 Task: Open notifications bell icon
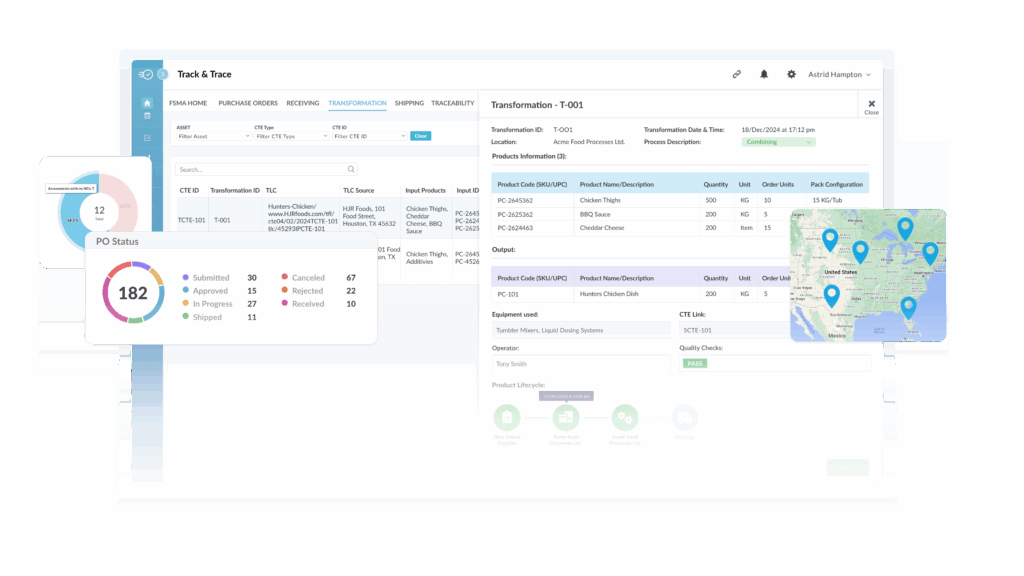pos(764,74)
